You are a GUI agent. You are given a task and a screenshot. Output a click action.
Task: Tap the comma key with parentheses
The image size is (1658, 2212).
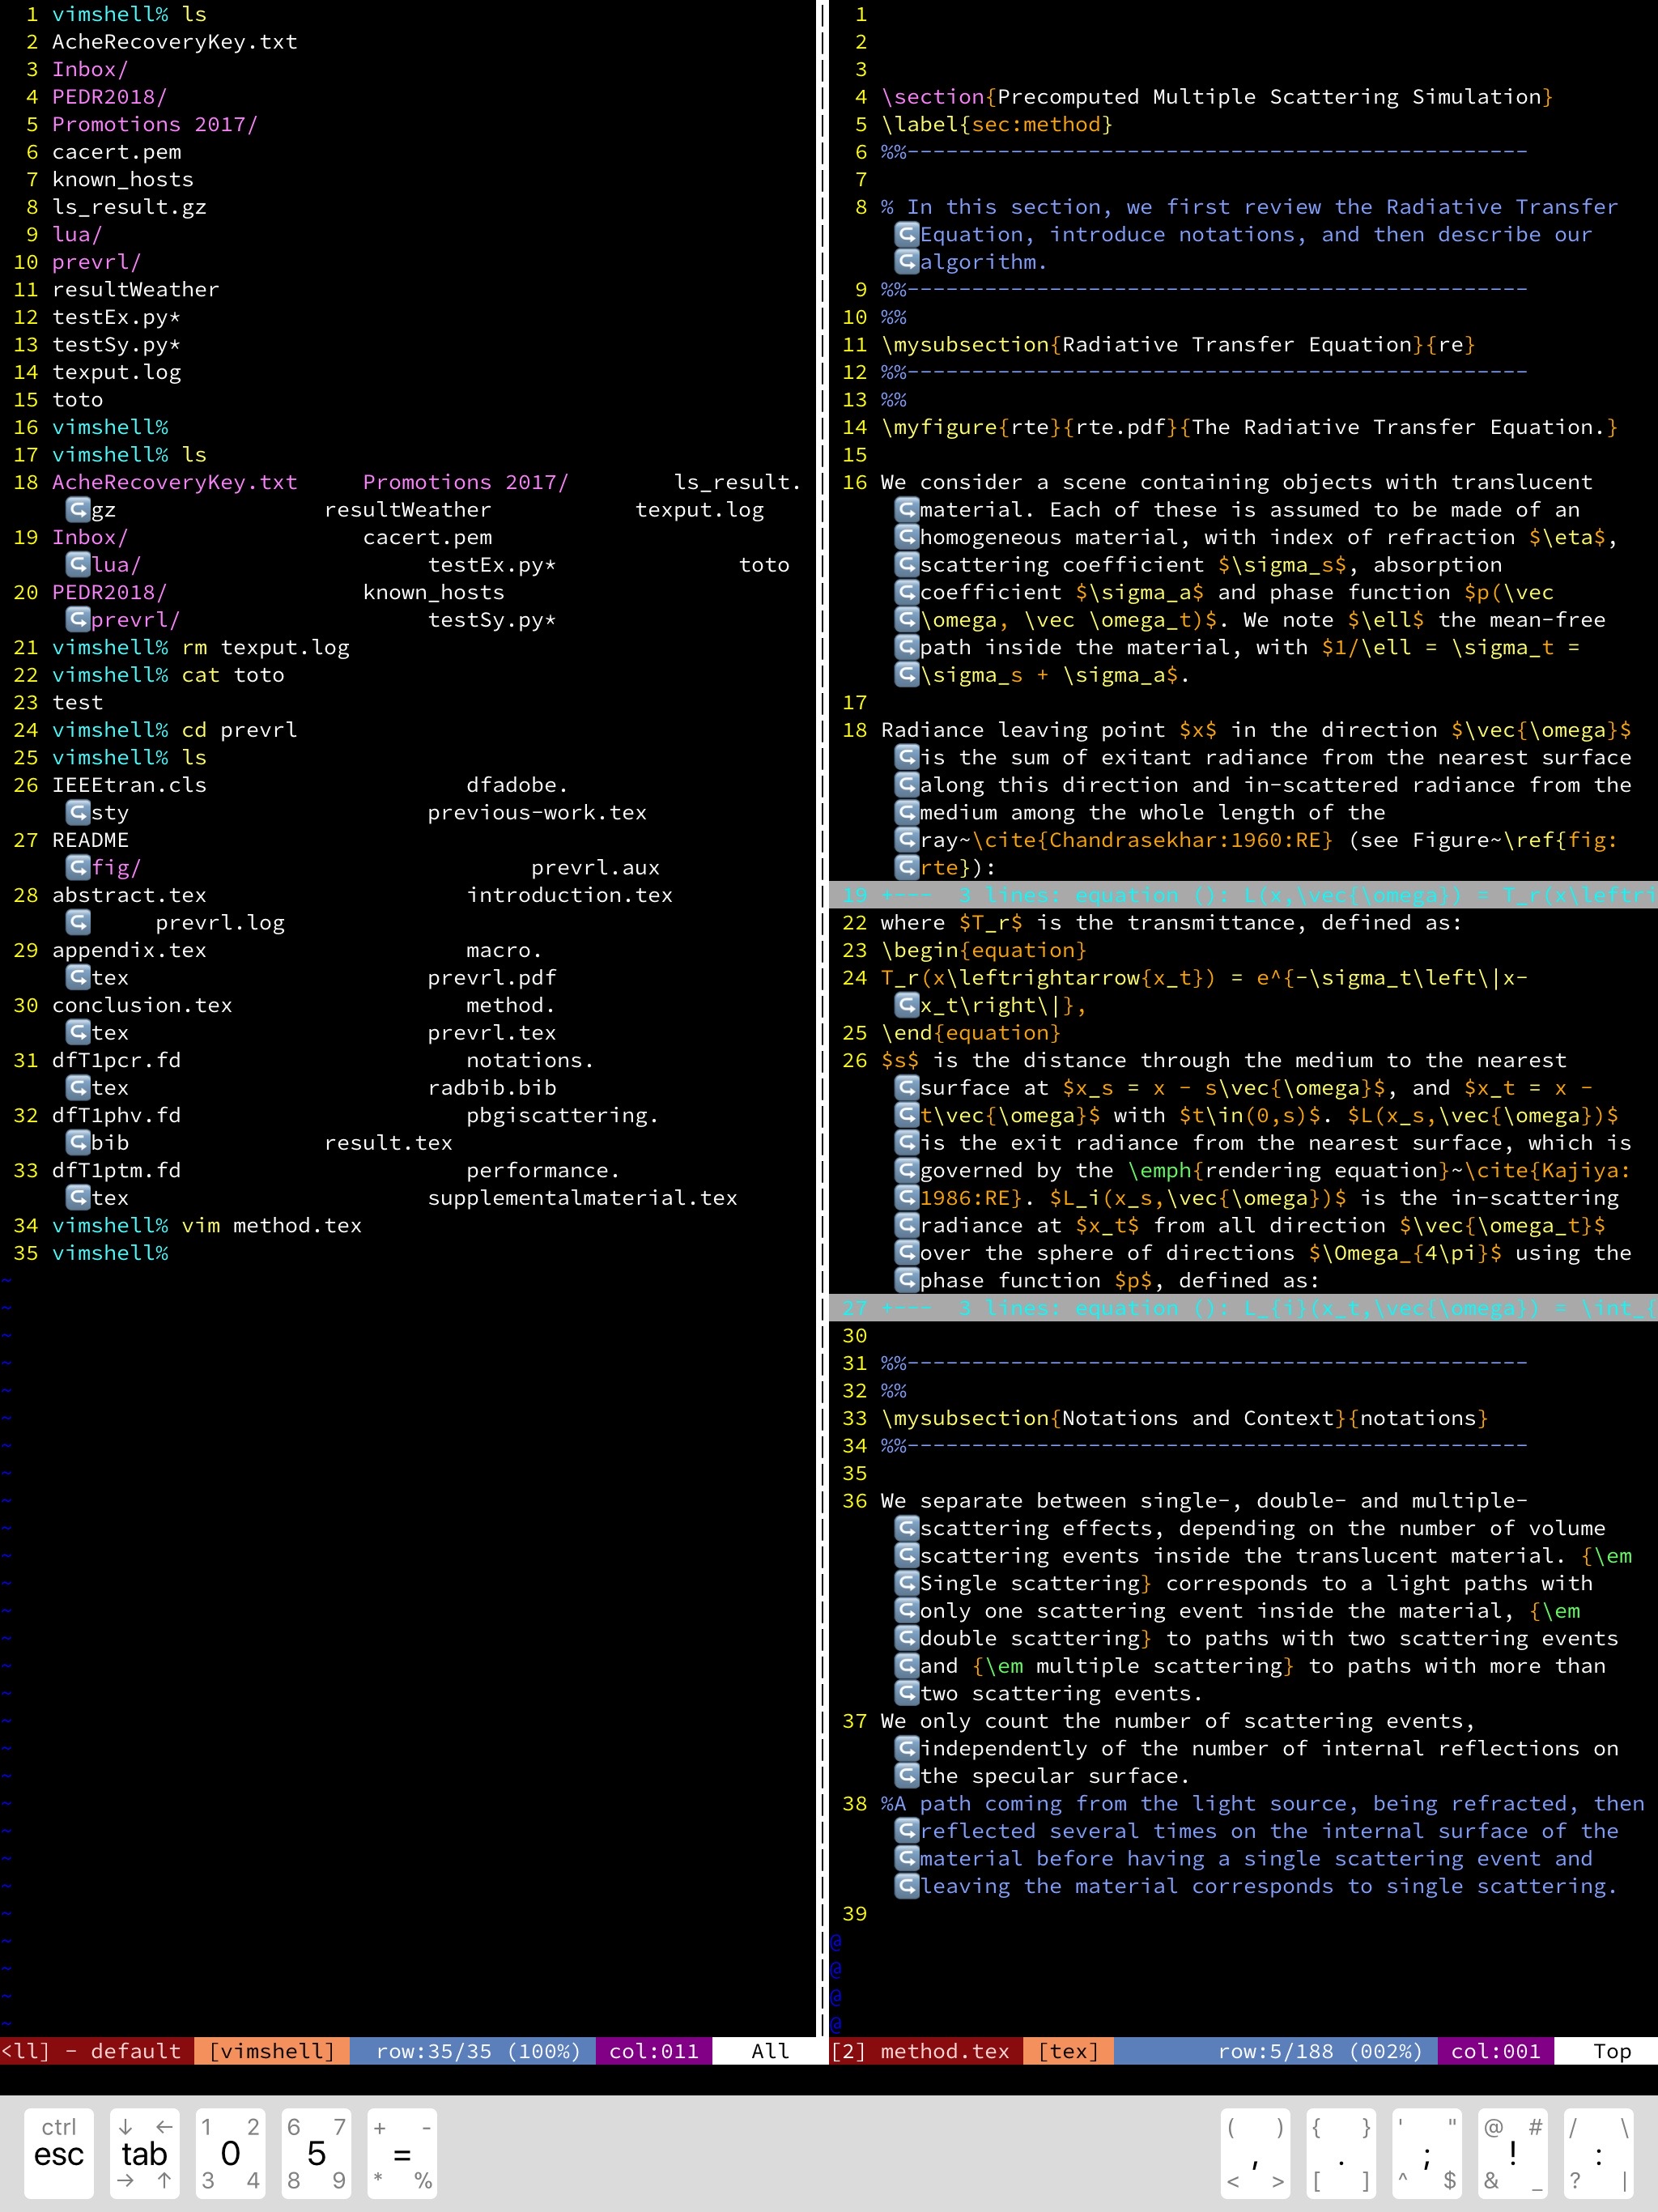click(1254, 2154)
